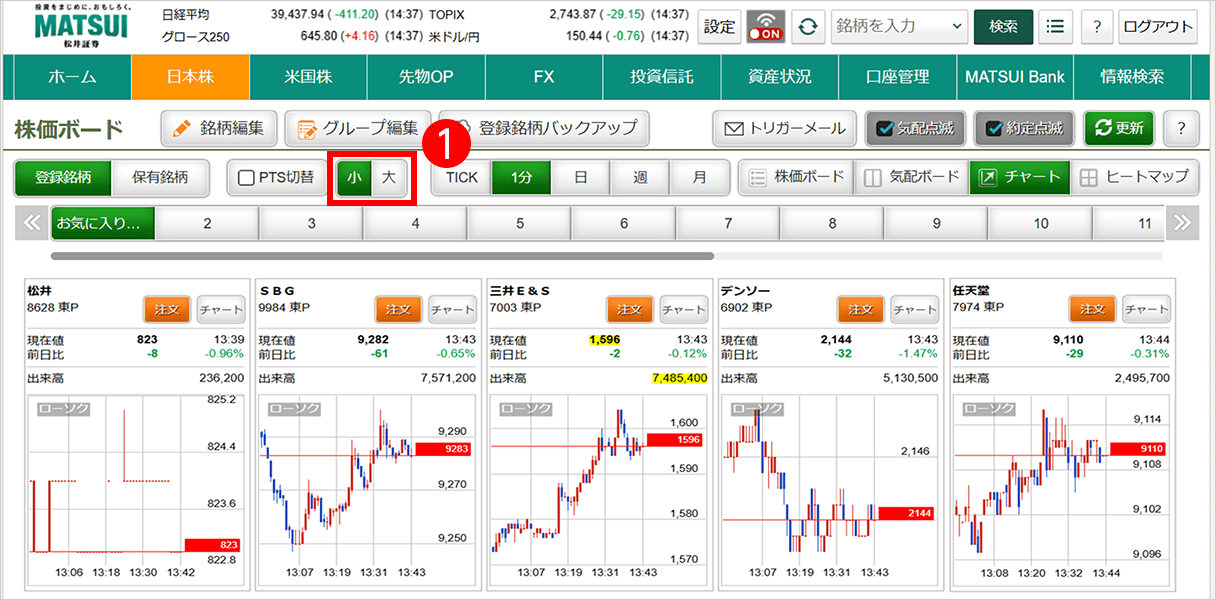Select the 日本株 menu tab
Viewport: 1216px width, 600px height.
(190, 77)
